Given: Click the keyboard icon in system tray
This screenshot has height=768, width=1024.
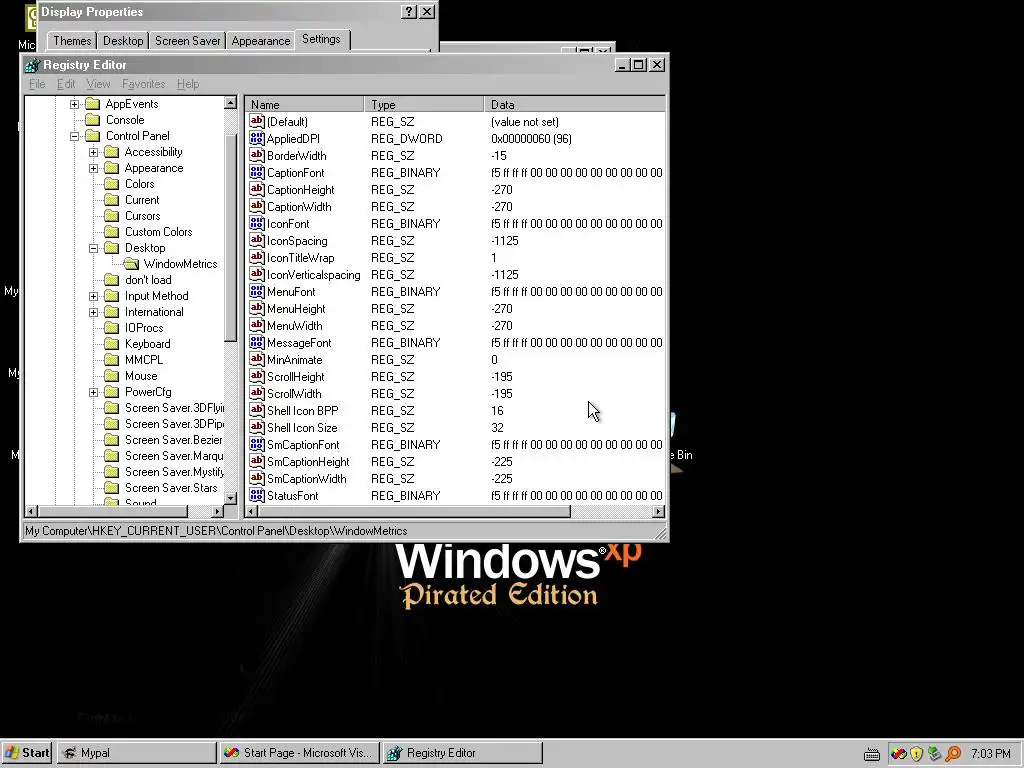Looking at the screenshot, I should (871, 754).
